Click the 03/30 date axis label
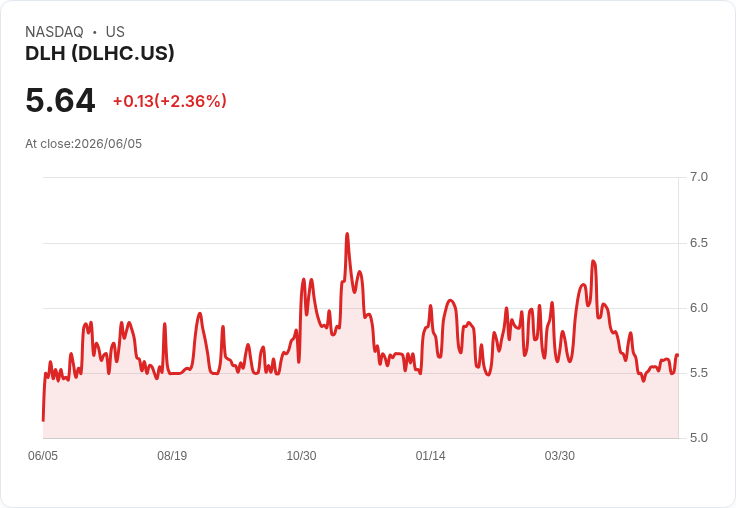This screenshot has height=508, width=736. point(560,455)
